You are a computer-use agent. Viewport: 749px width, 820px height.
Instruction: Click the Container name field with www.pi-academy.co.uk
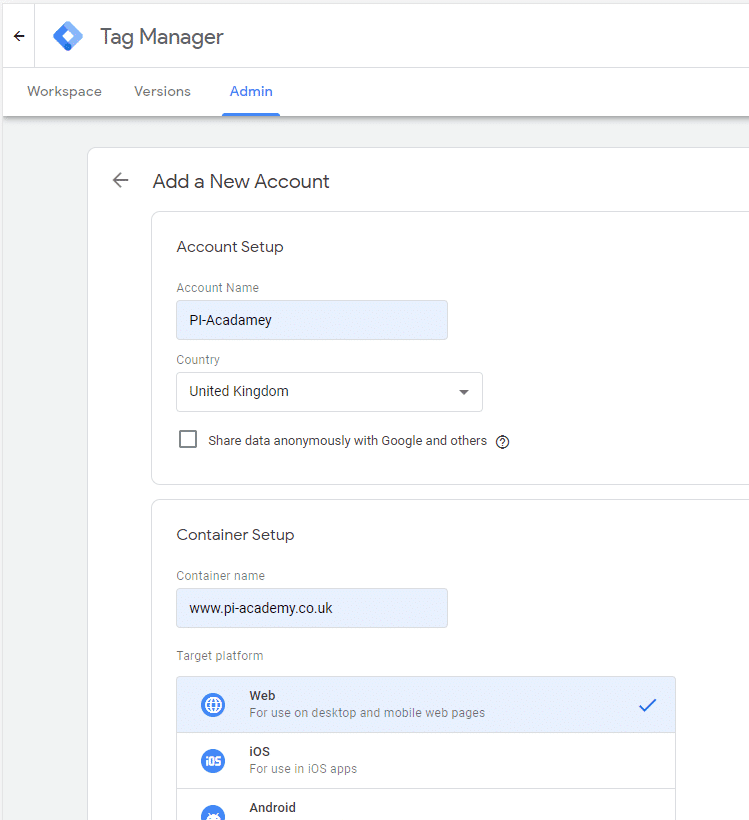click(x=312, y=608)
